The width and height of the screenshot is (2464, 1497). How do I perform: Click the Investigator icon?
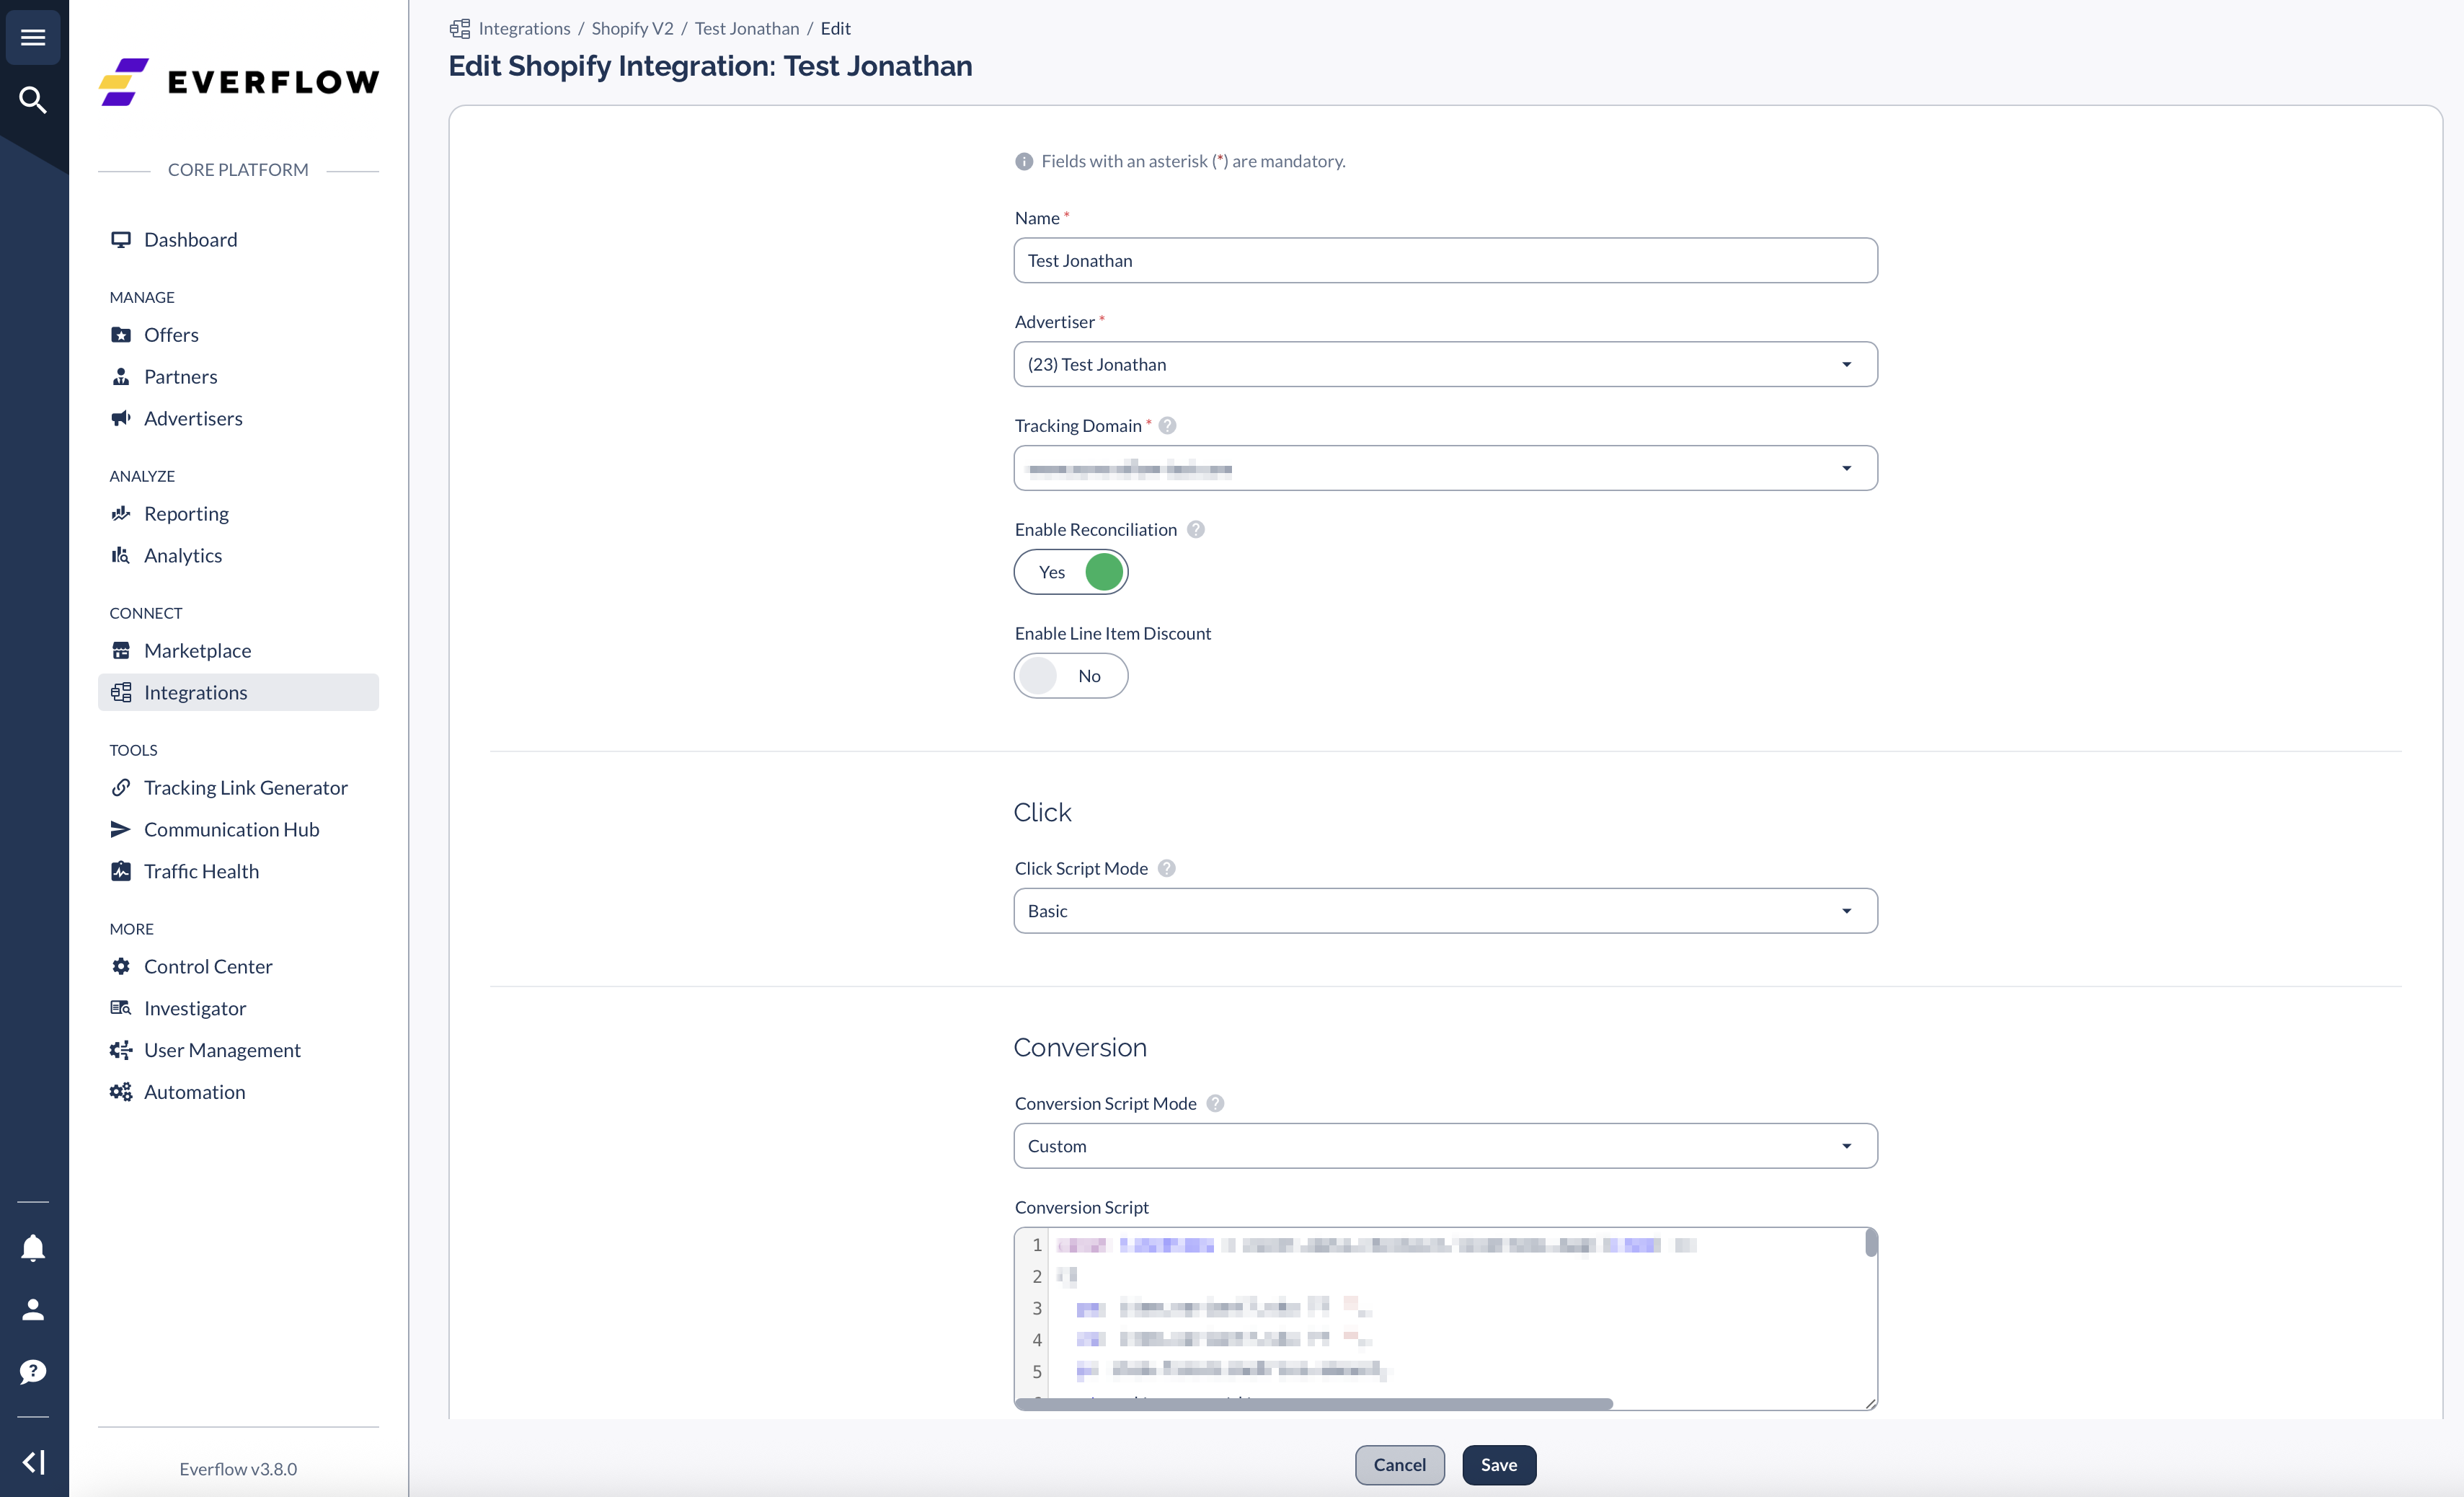(x=121, y=1008)
